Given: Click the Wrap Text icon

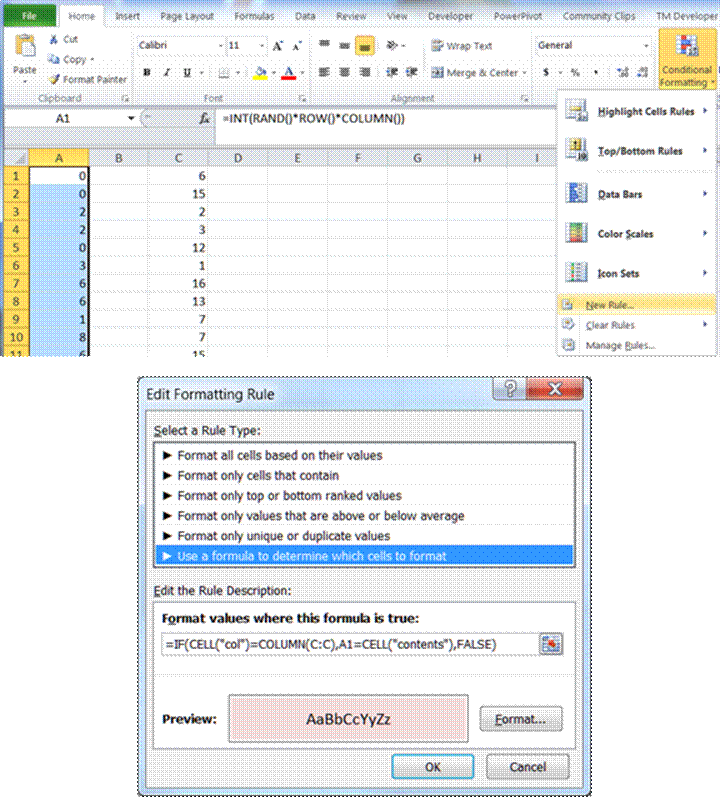Looking at the screenshot, I should coord(437,46).
